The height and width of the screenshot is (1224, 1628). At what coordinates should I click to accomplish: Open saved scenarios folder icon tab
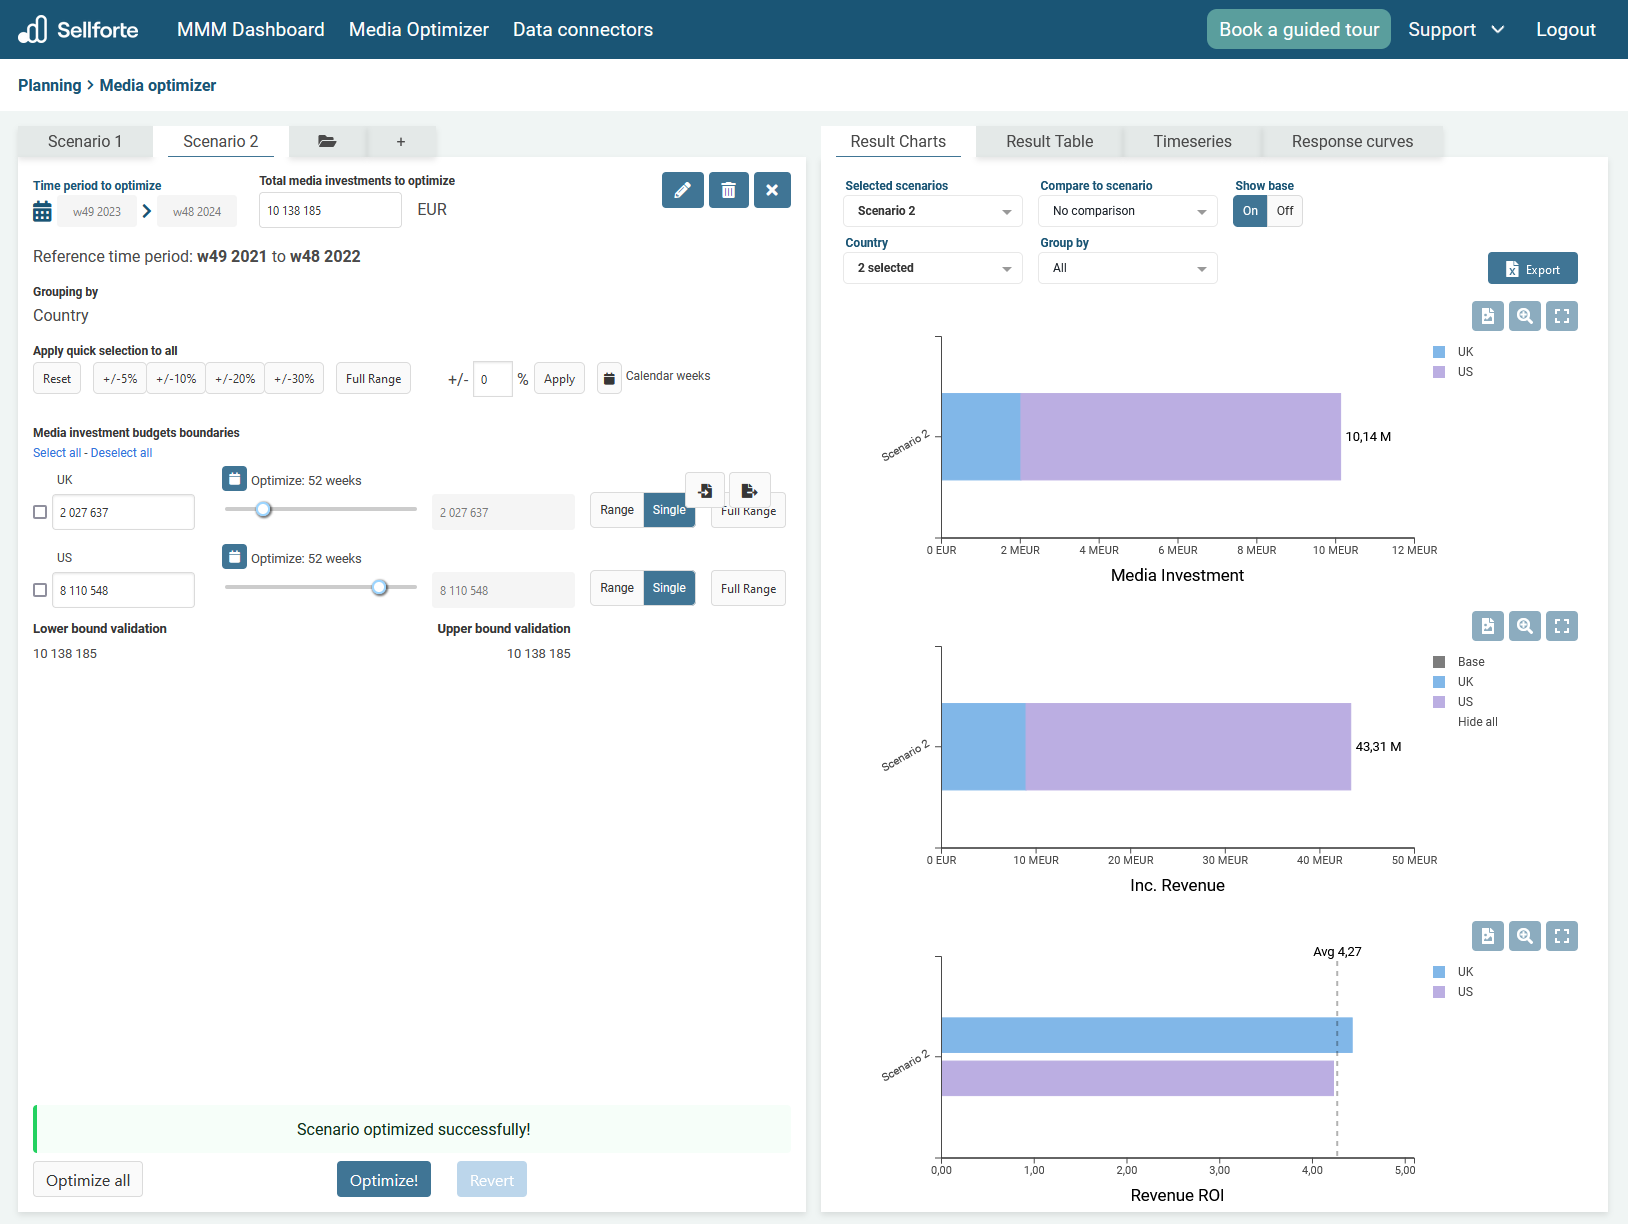327,142
